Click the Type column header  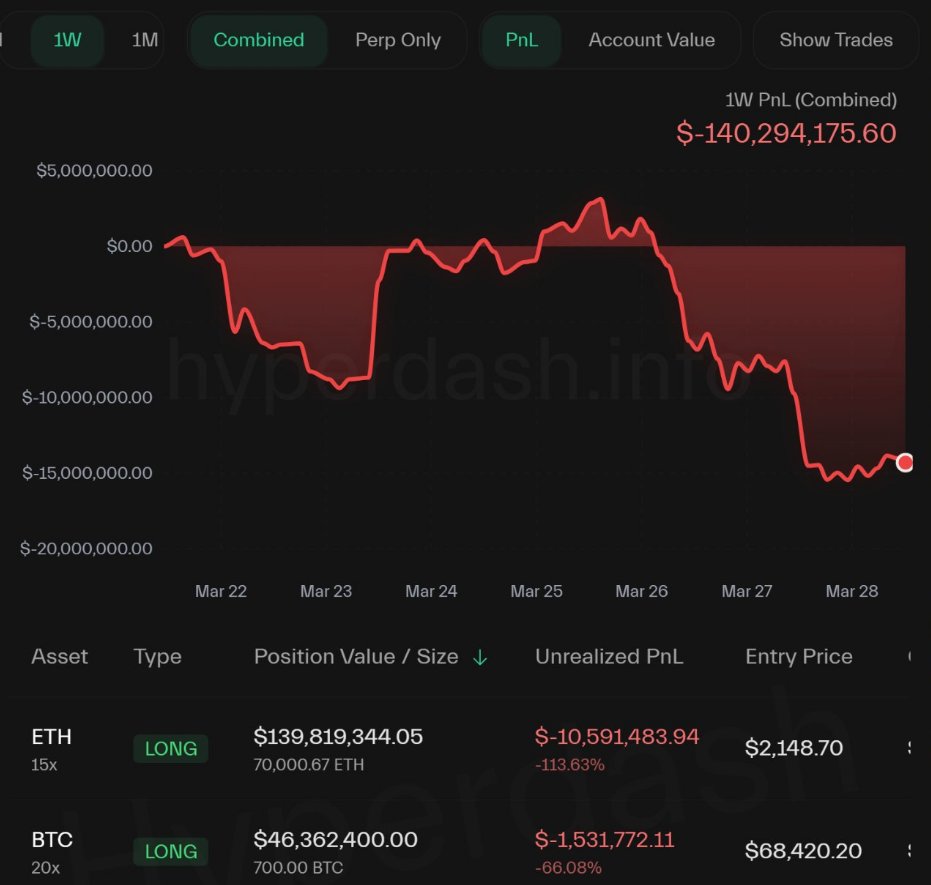[157, 657]
